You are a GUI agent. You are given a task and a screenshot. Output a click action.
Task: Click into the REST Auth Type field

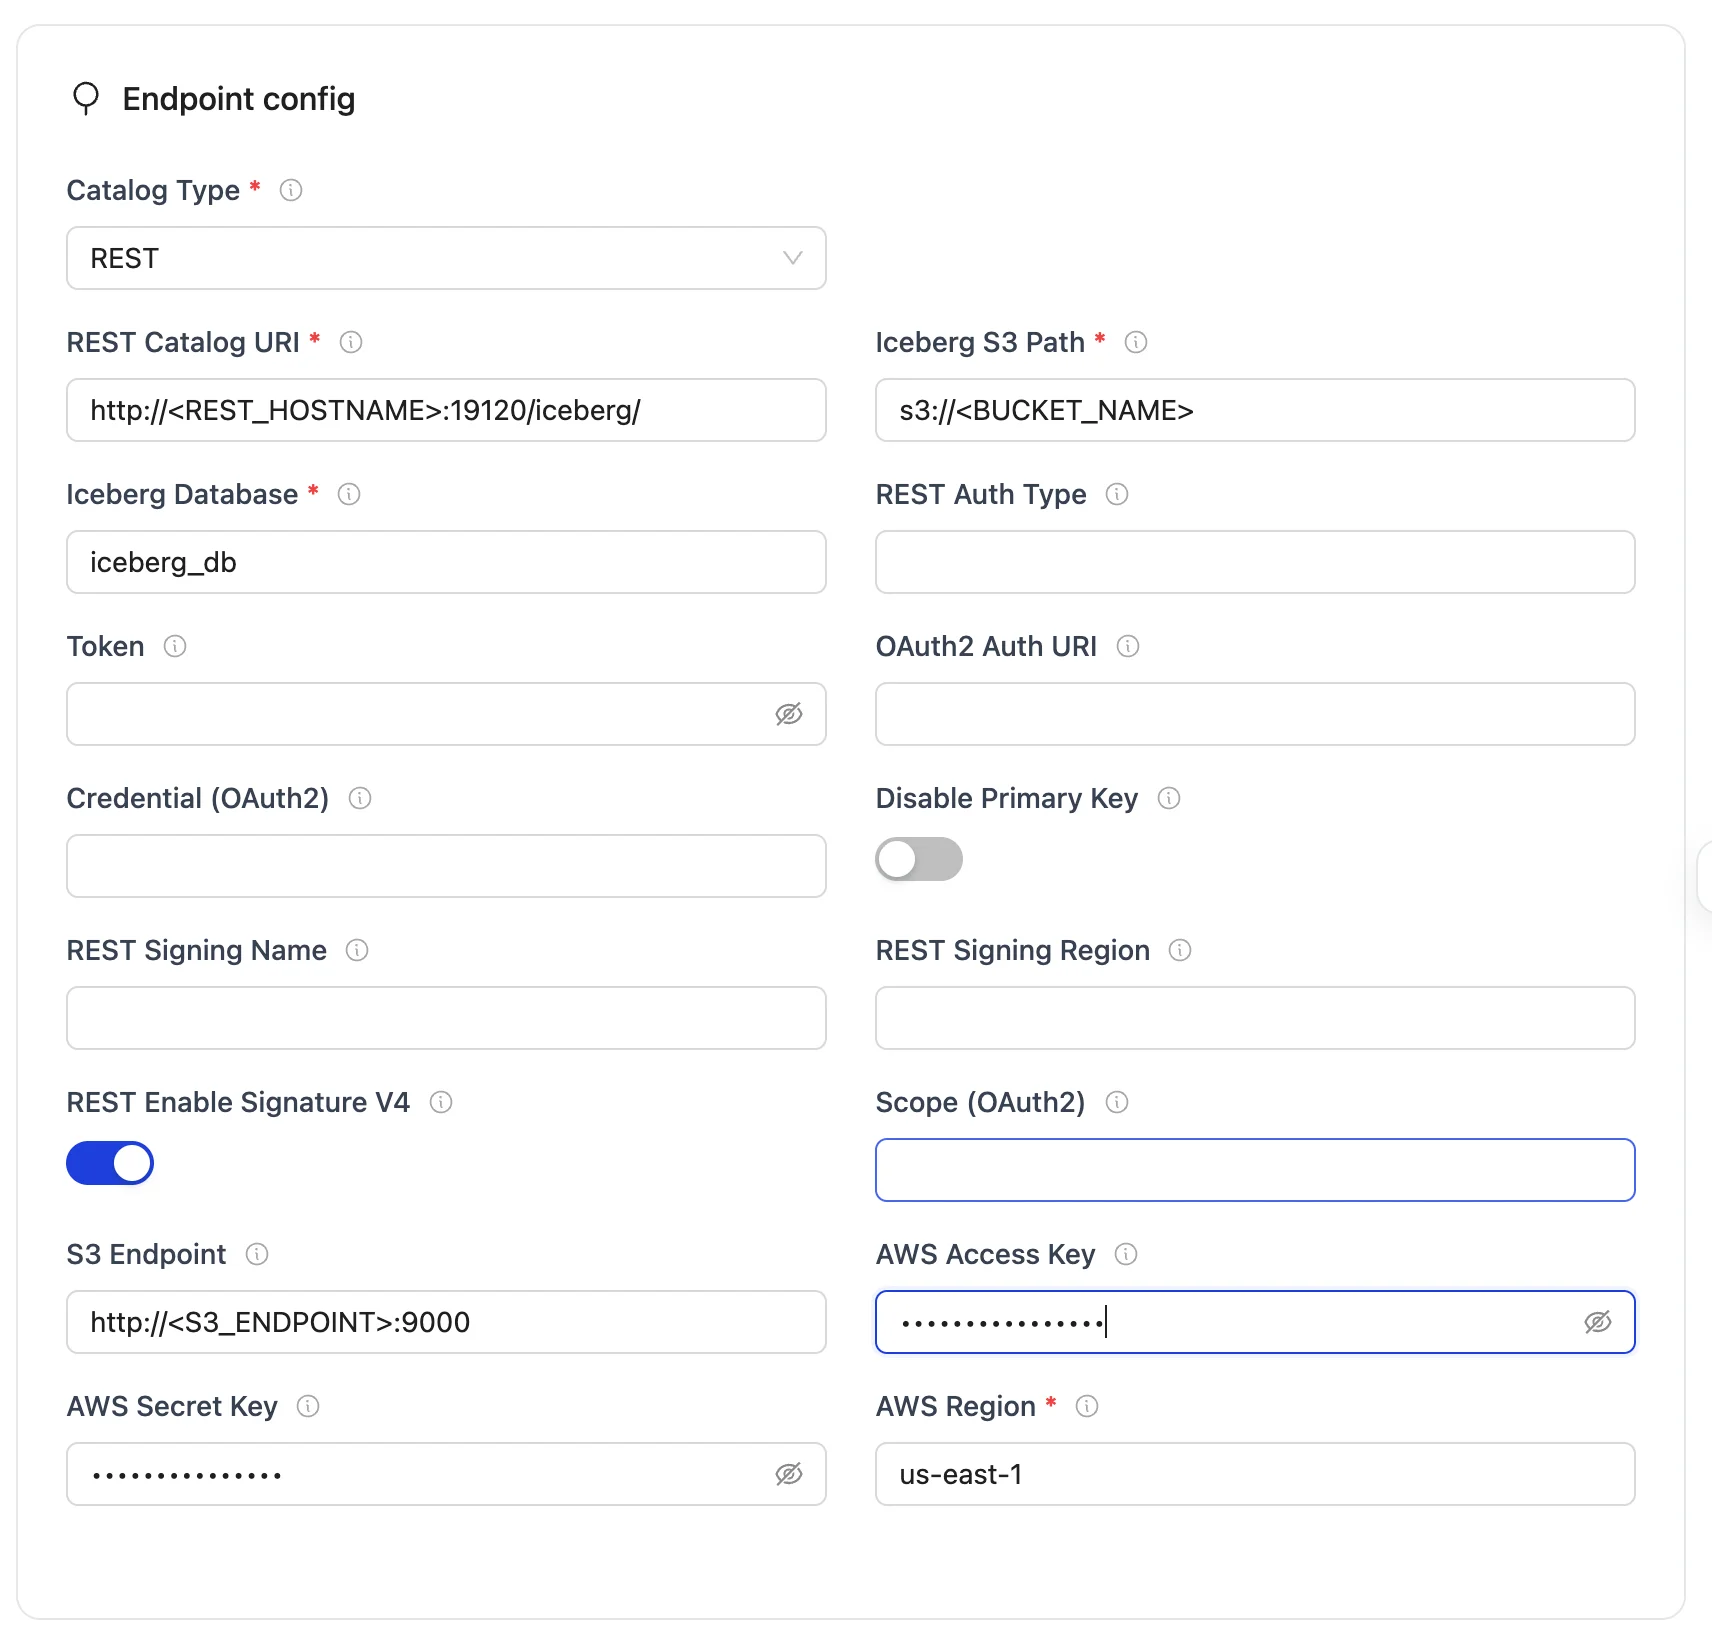pyautogui.click(x=1255, y=562)
